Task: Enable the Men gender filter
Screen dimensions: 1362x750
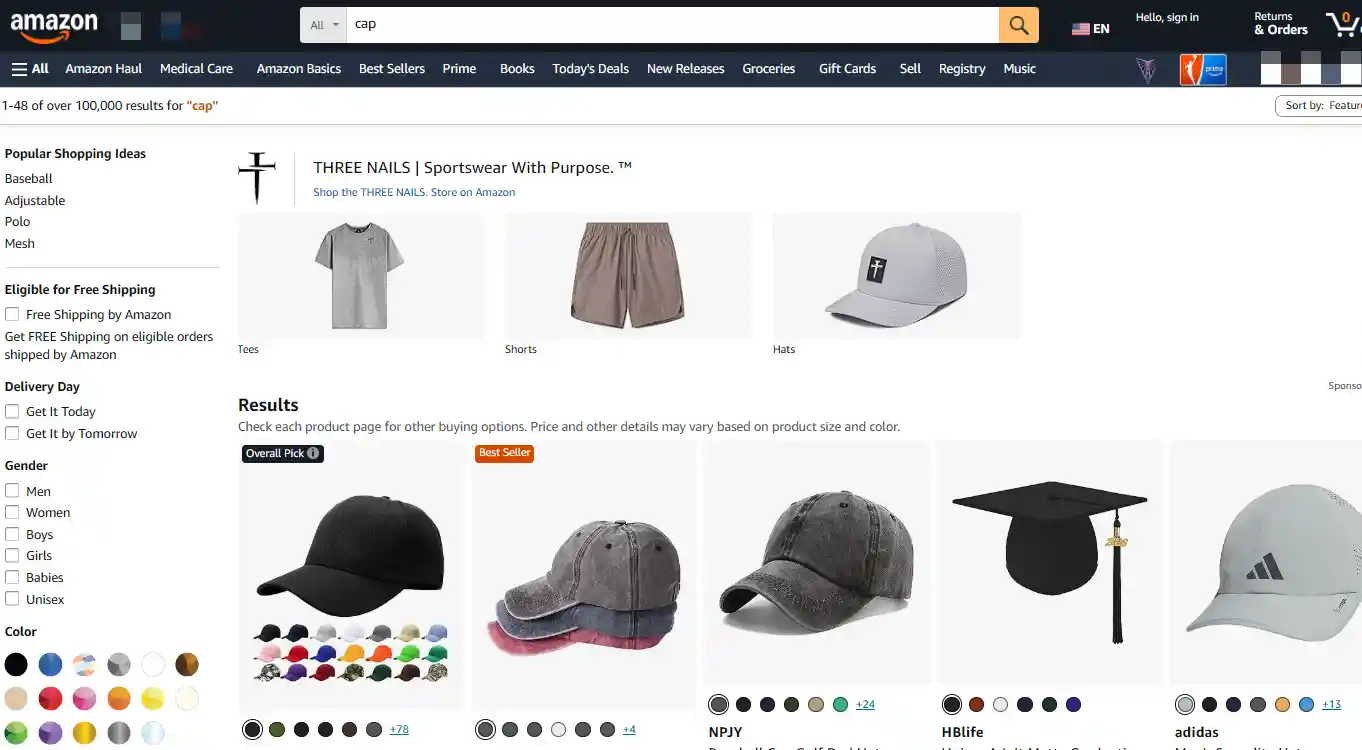Action: tap(12, 491)
